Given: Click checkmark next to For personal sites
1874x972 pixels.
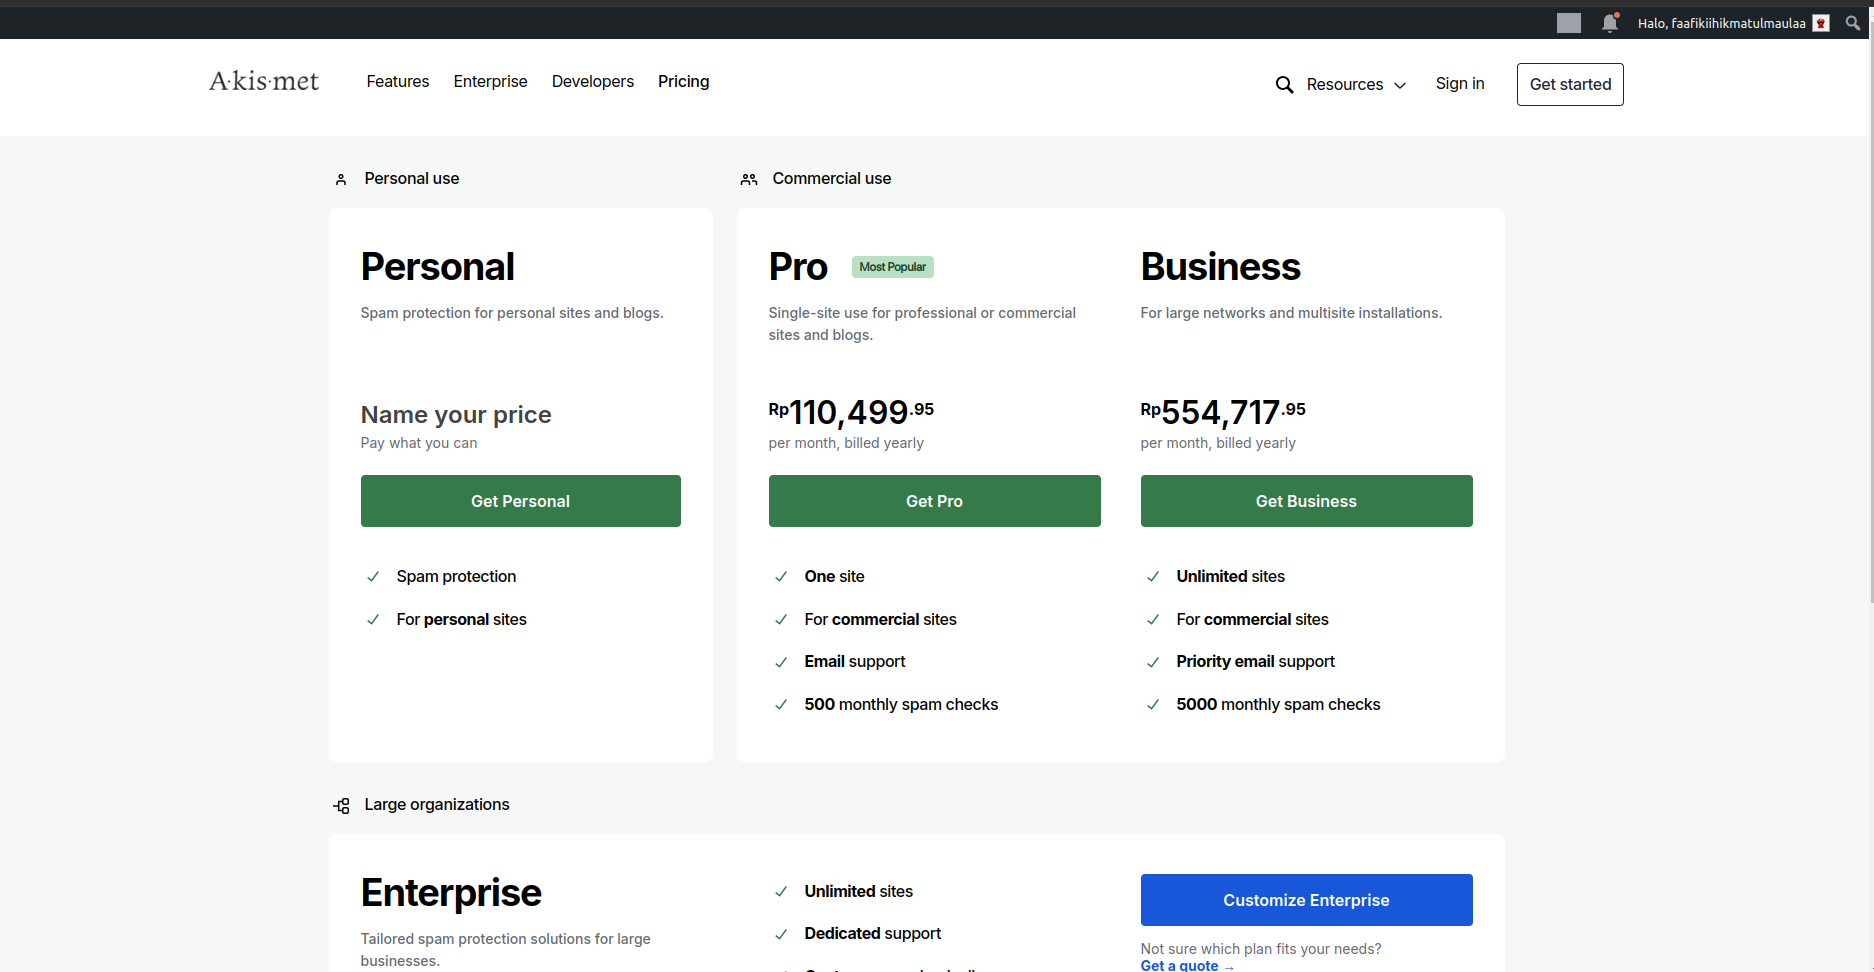Looking at the screenshot, I should 373,619.
